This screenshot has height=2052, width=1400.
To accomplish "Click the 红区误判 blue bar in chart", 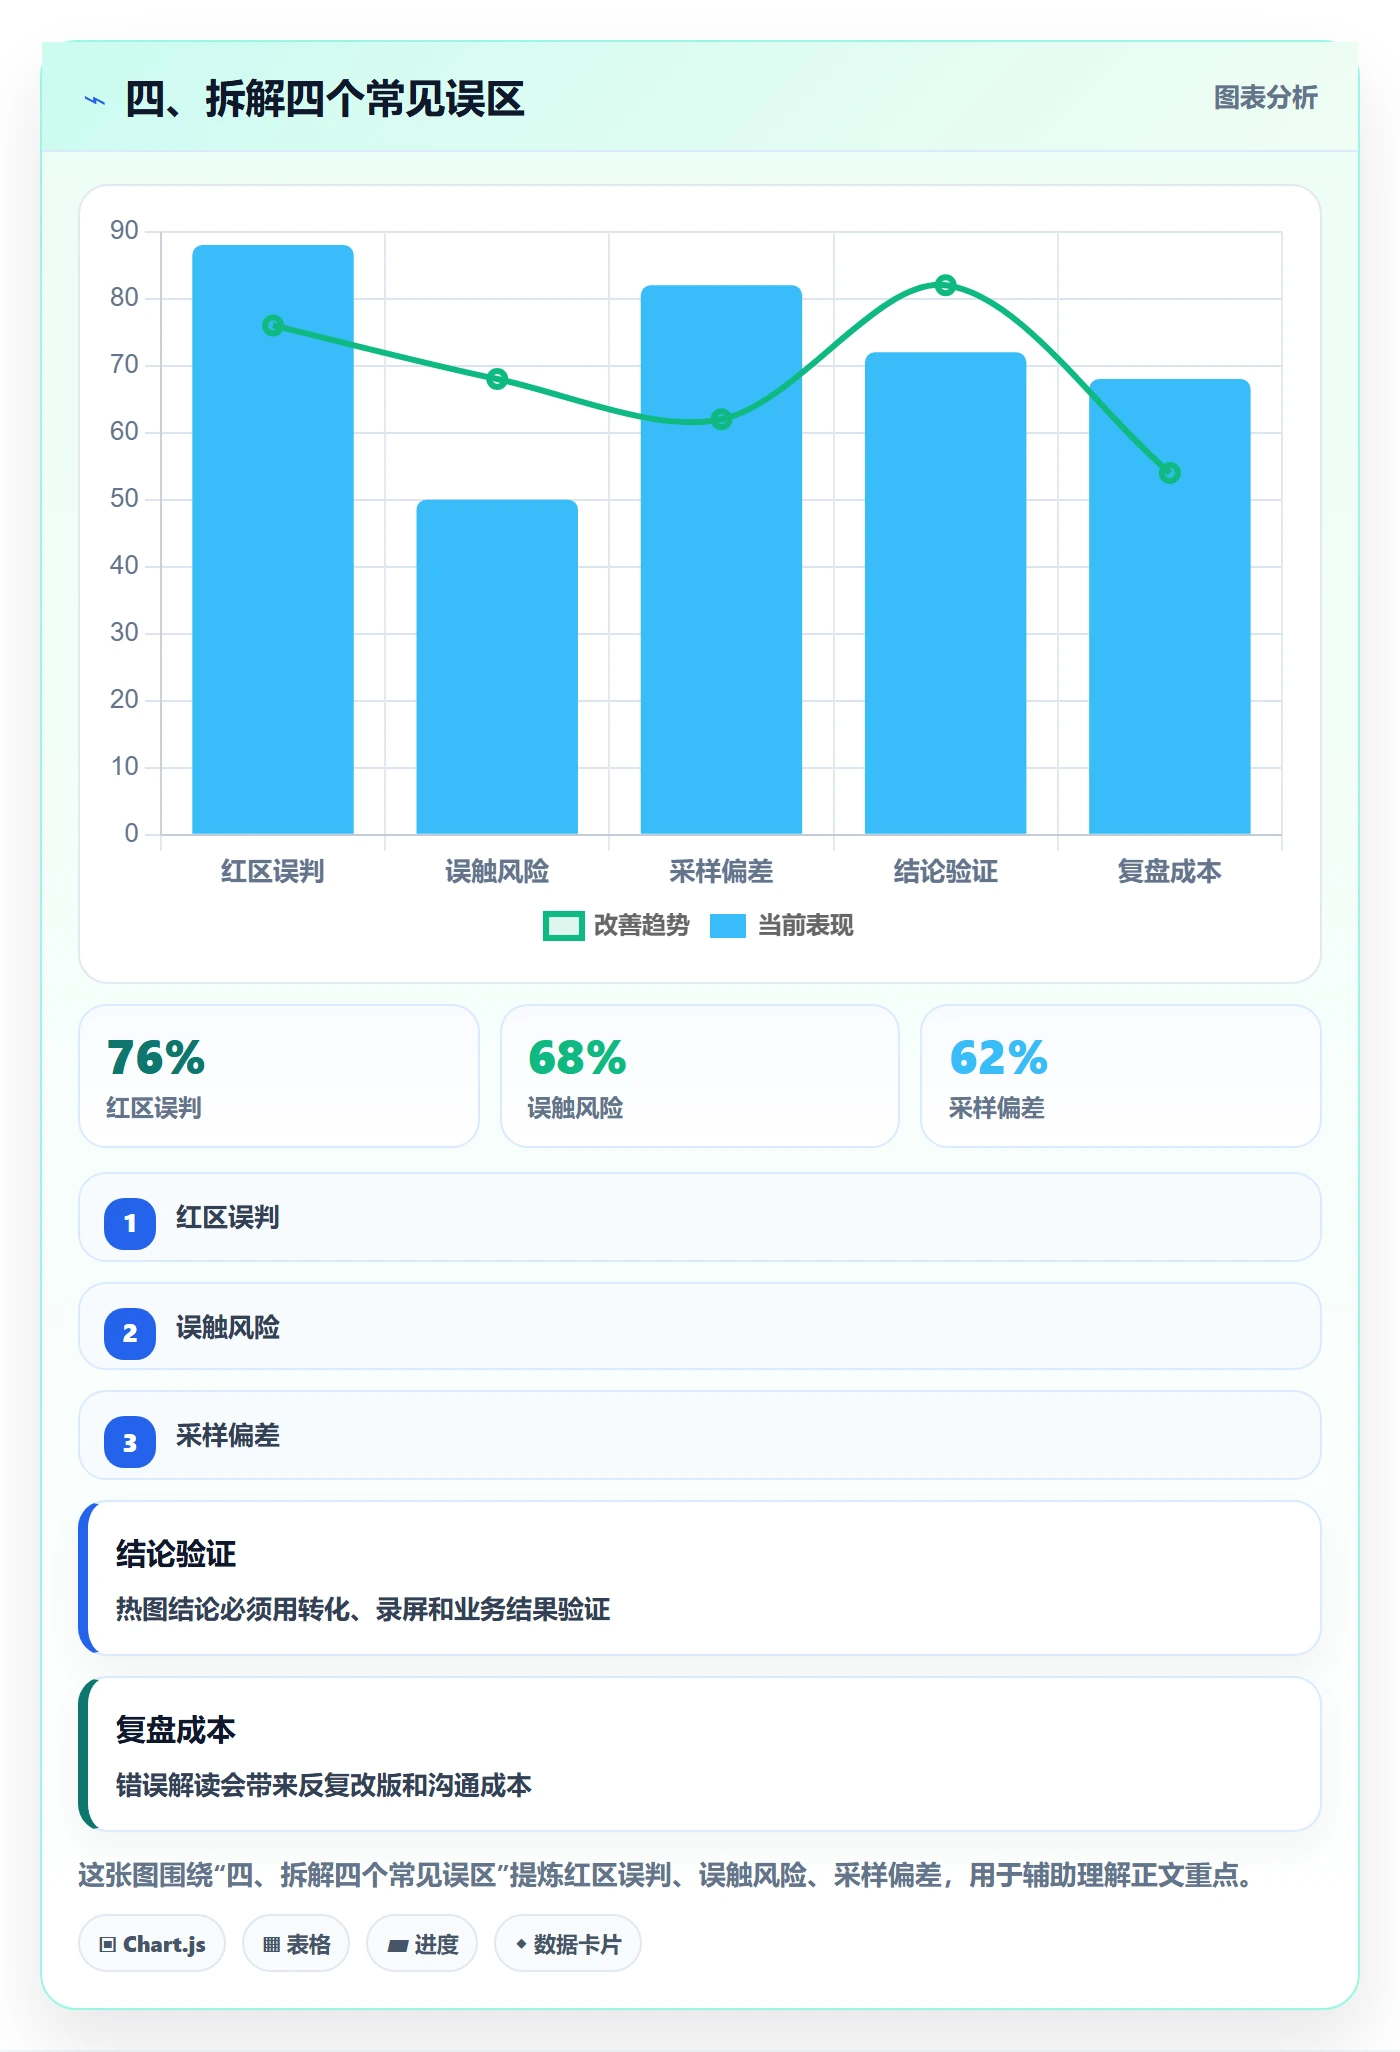I will [273, 539].
